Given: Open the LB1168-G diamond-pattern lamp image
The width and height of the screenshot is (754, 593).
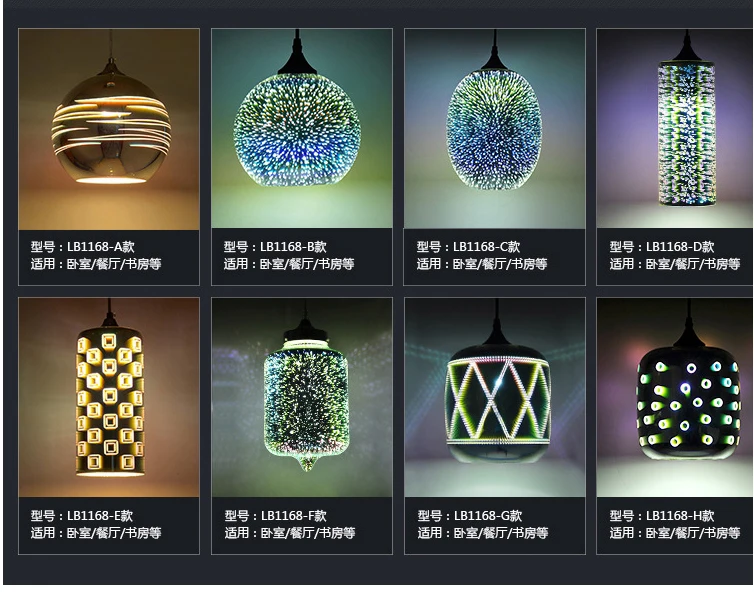Looking at the screenshot, I should click(x=495, y=397).
